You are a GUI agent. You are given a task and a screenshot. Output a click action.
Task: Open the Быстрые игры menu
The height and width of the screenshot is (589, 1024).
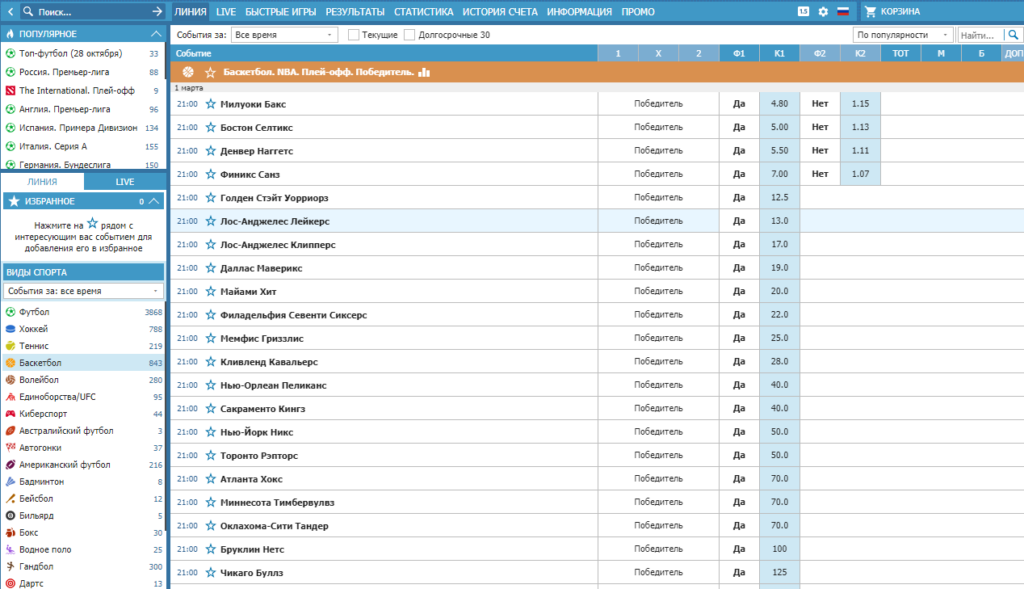click(280, 11)
